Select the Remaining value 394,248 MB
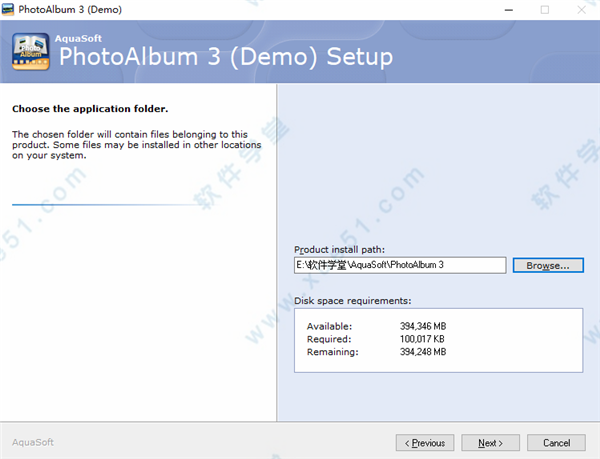Screen dimensions: 600x459 [423, 352]
